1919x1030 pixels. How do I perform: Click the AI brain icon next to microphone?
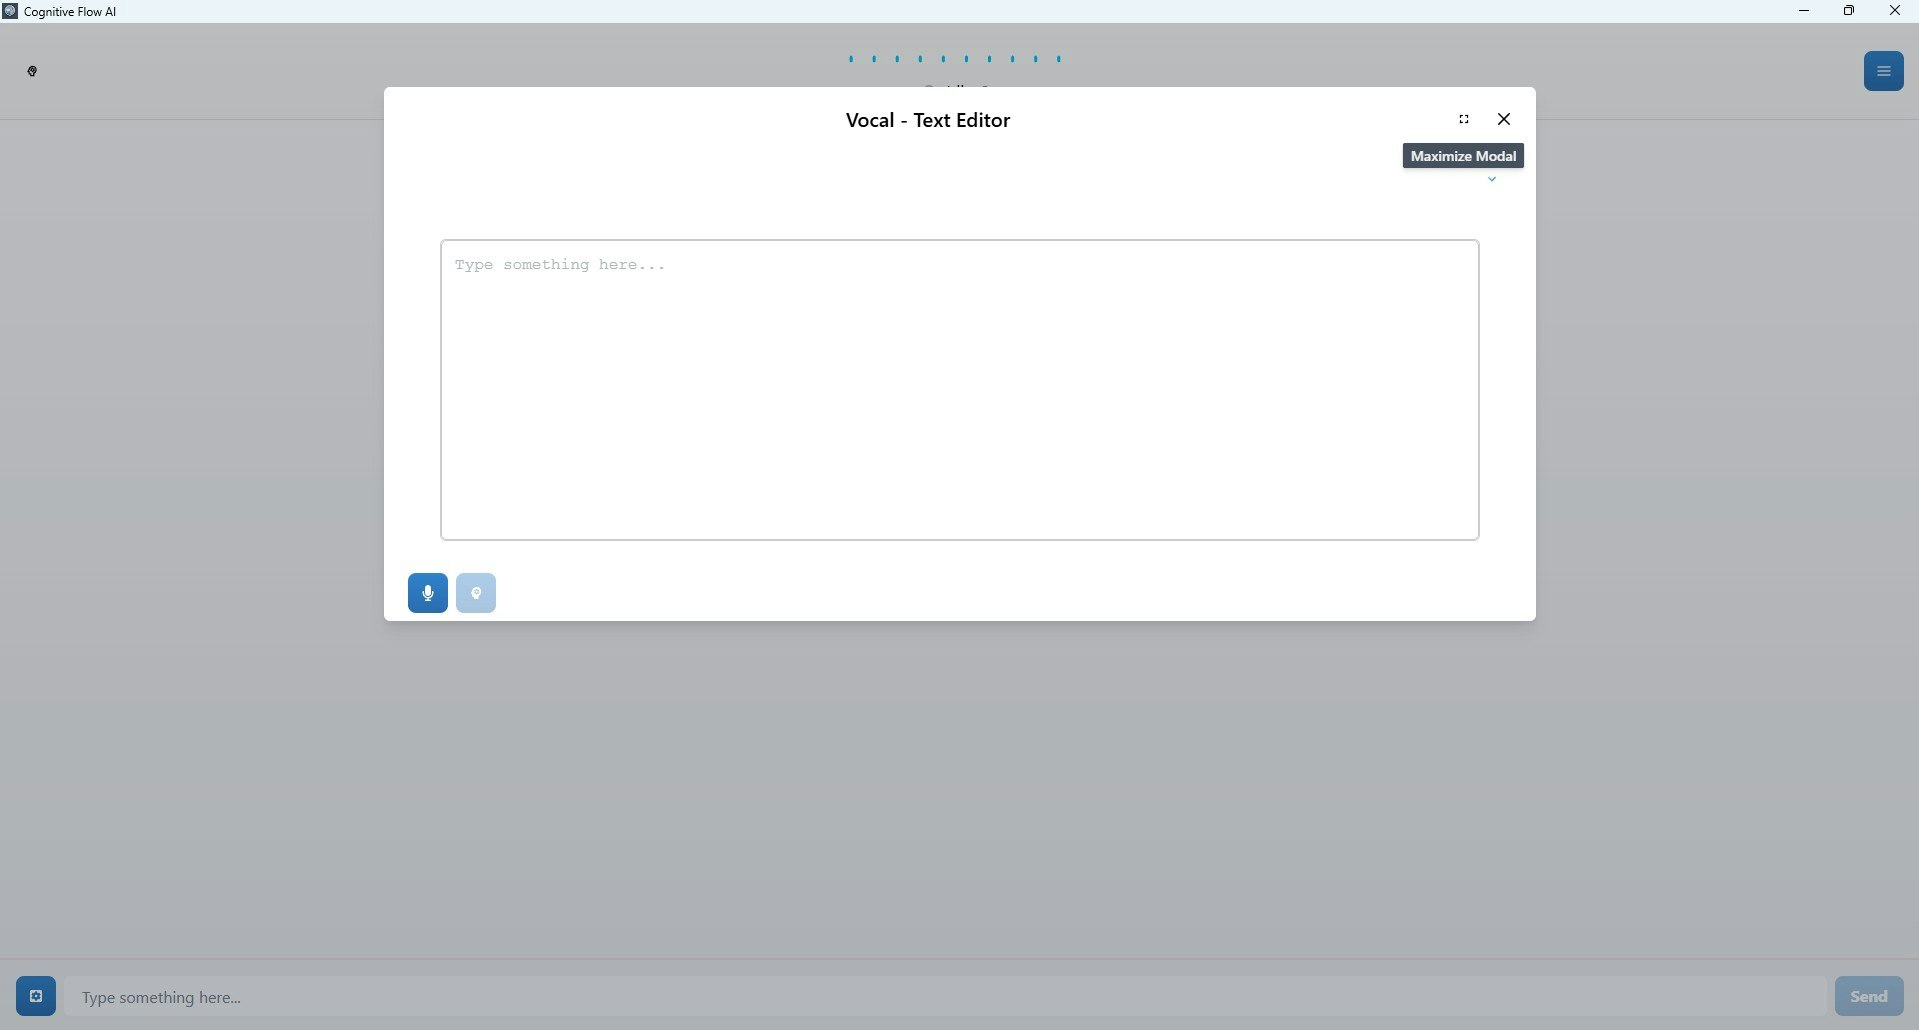tap(475, 592)
